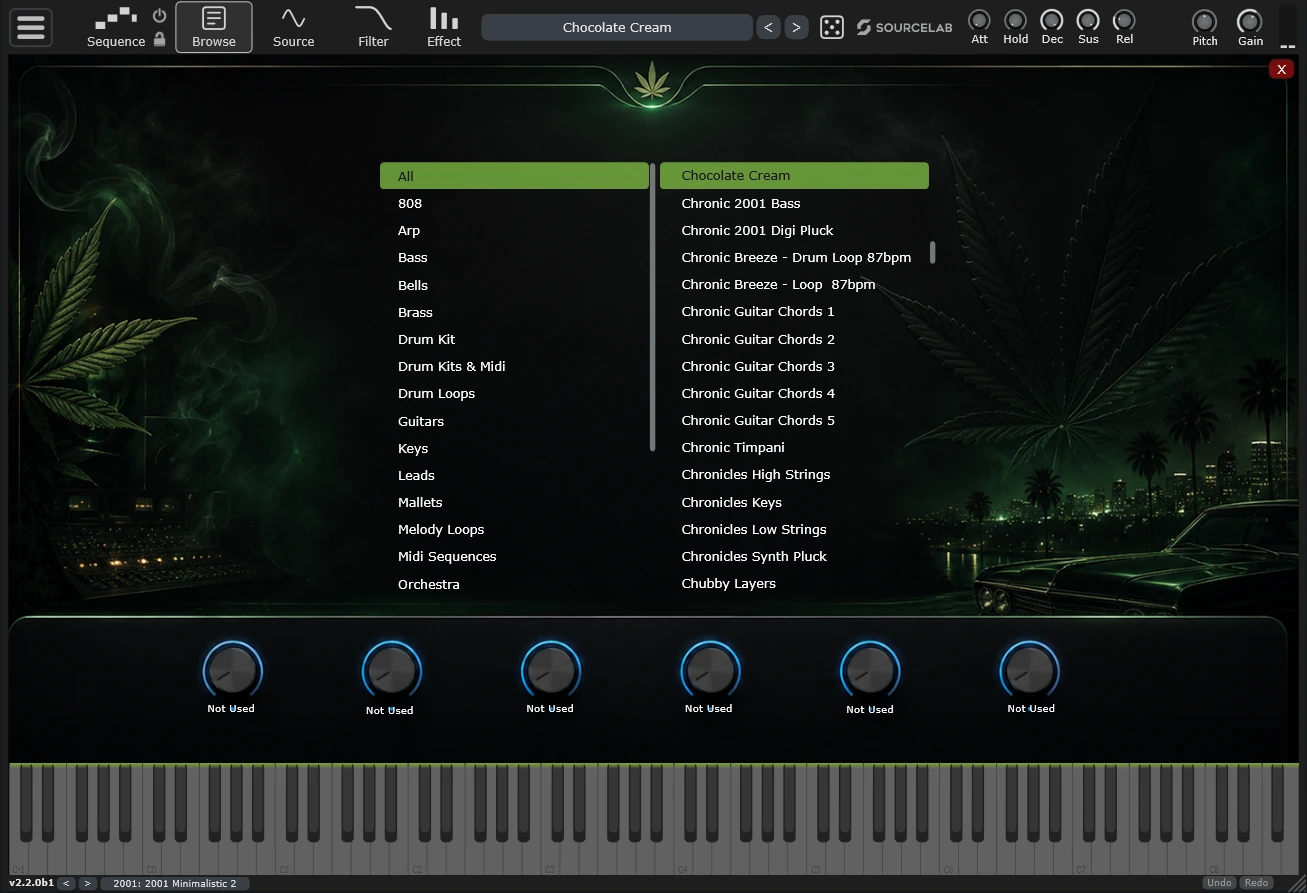
Task: Switch to the Browse tab
Action: (214, 27)
